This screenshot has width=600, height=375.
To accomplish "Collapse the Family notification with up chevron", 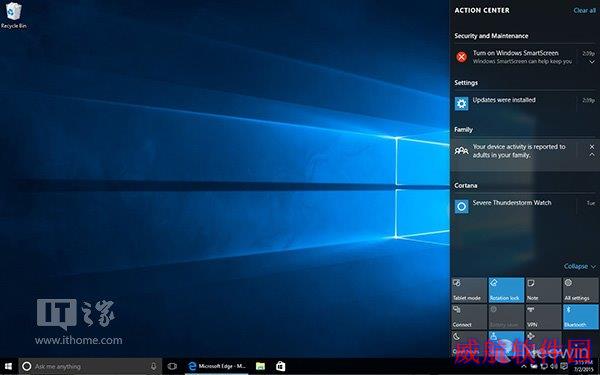I will (x=592, y=155).
